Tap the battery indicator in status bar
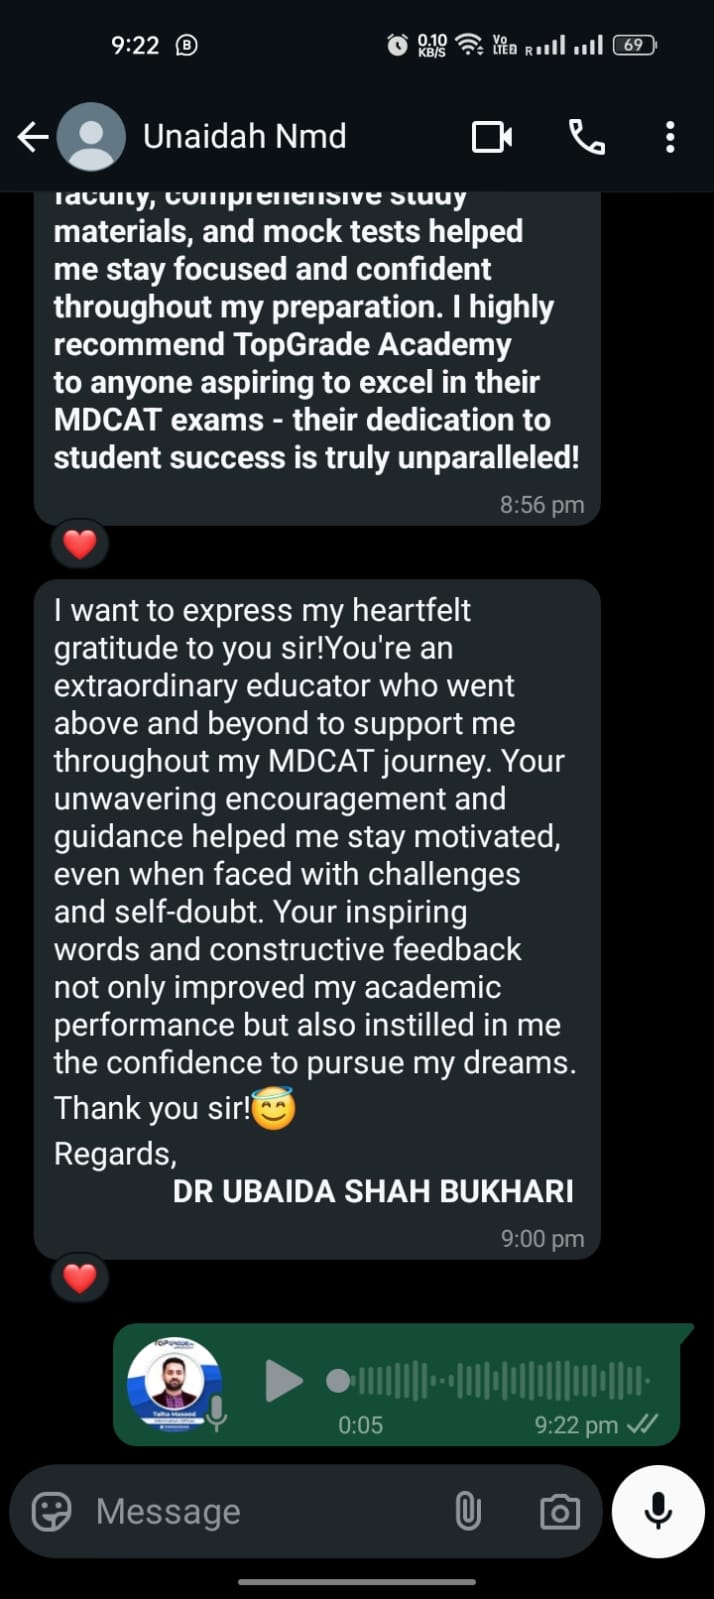This screenshot has width=714, height=1599. click(634, 45)
